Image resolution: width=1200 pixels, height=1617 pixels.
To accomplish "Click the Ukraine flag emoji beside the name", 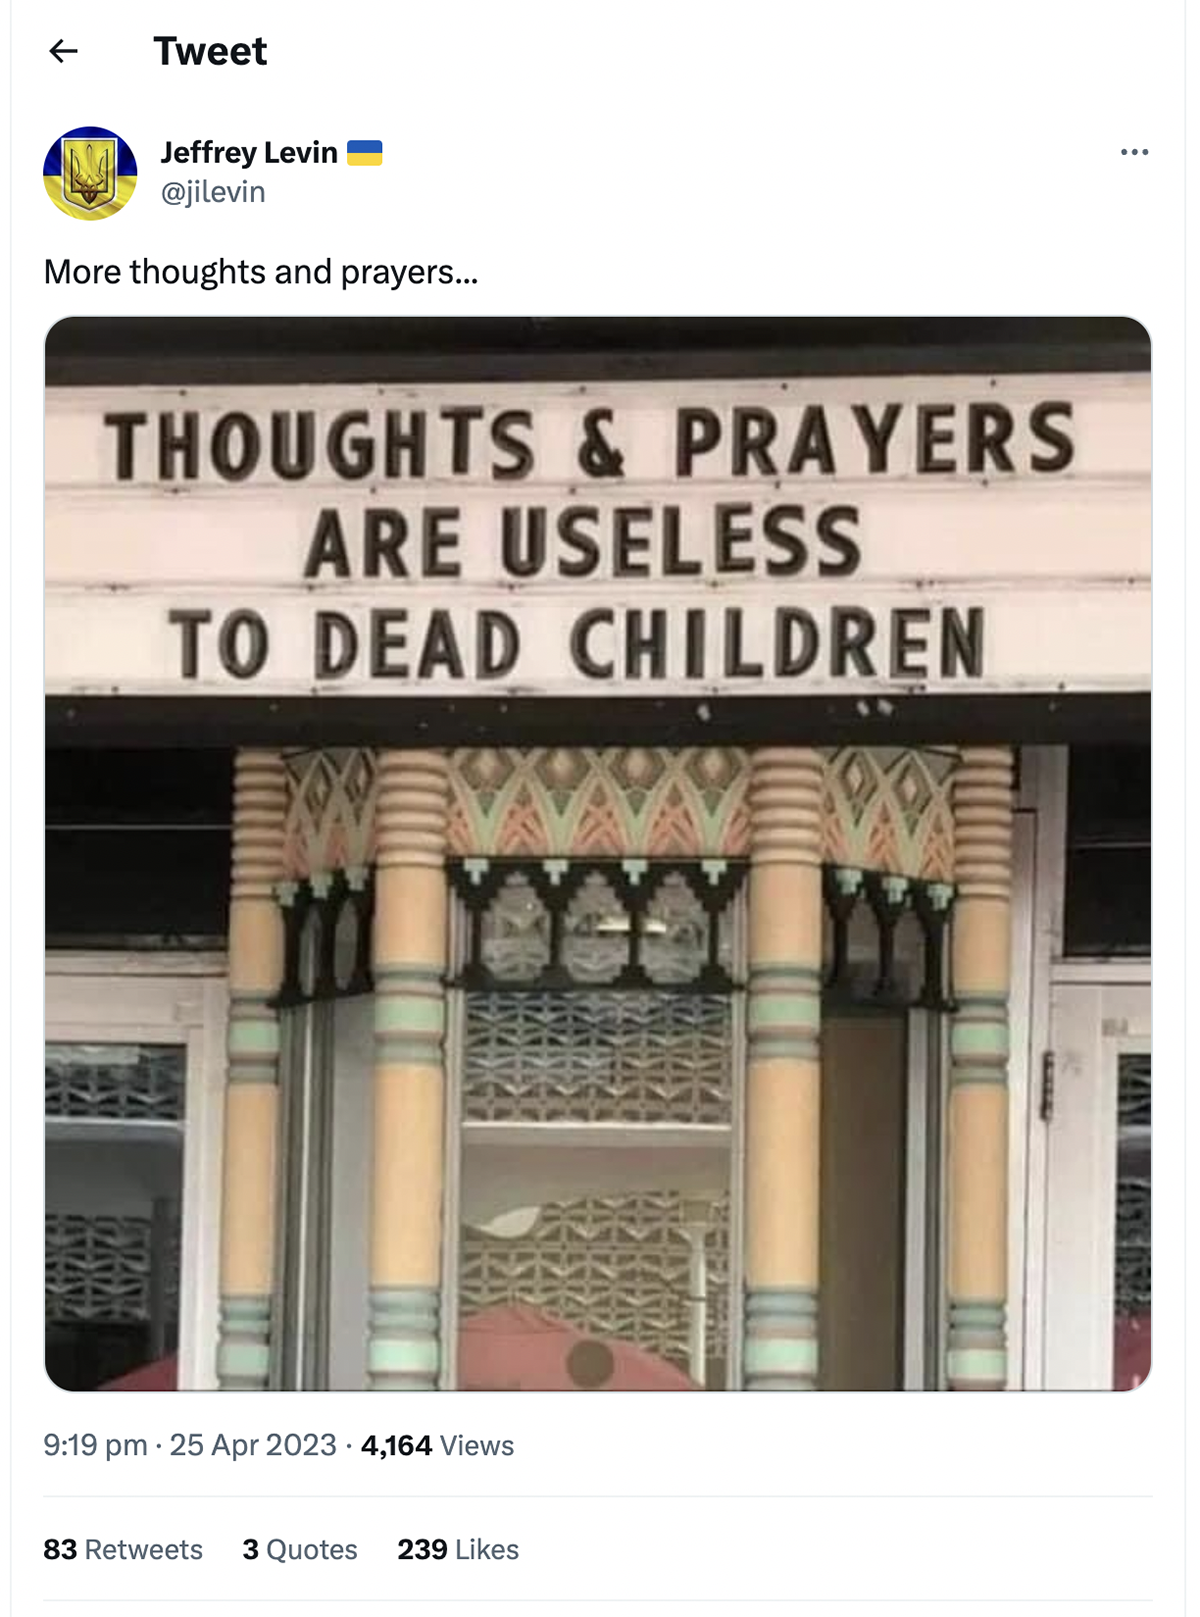I will click(365, 153).
